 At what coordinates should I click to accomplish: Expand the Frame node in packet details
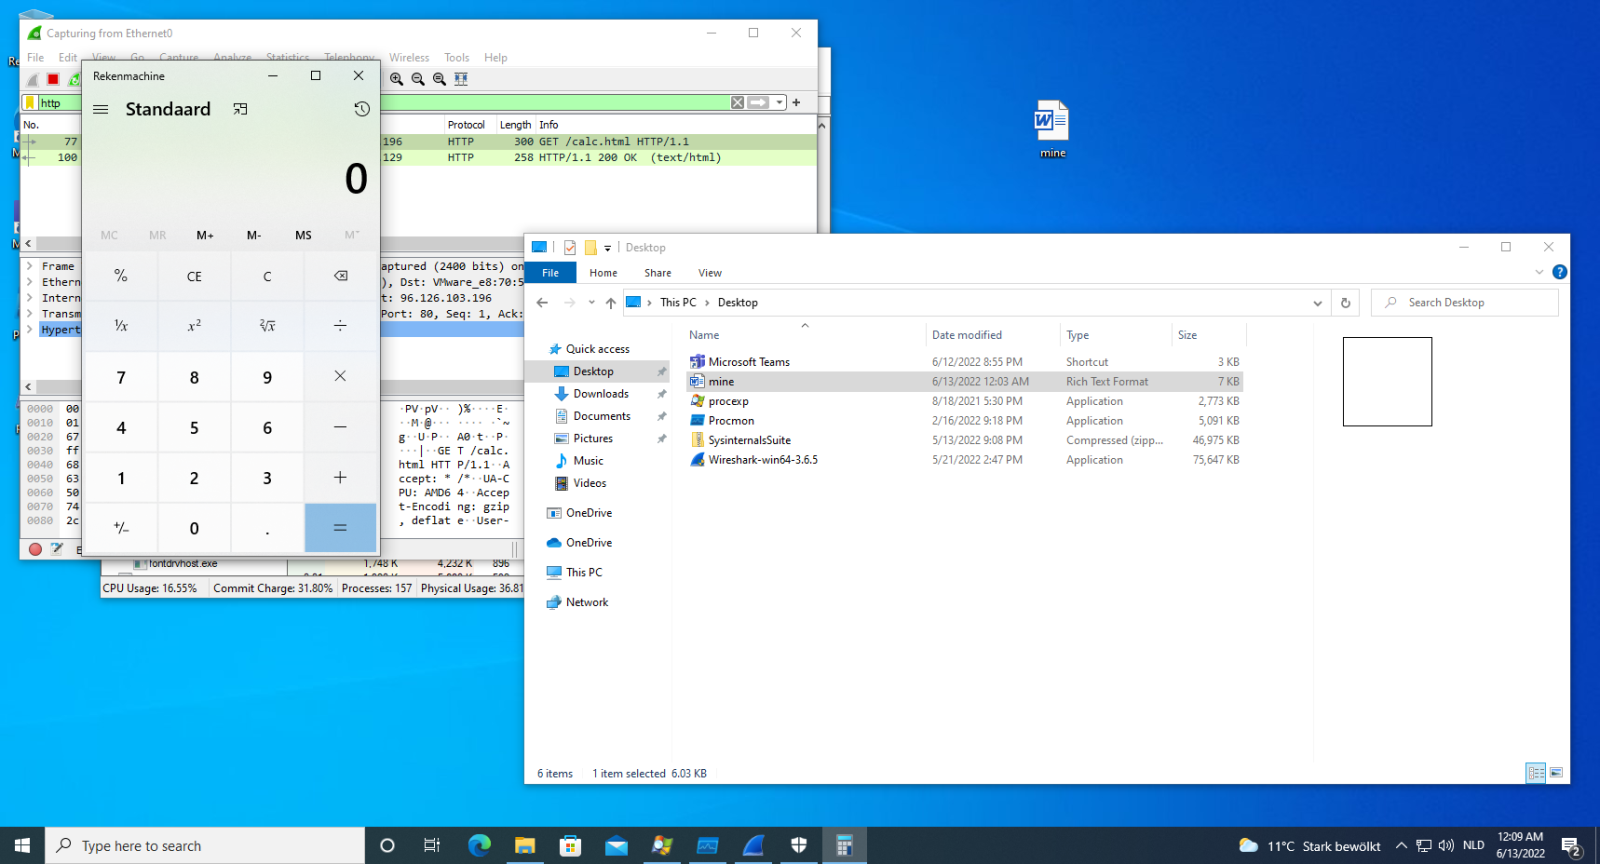(x=30, y=266)
